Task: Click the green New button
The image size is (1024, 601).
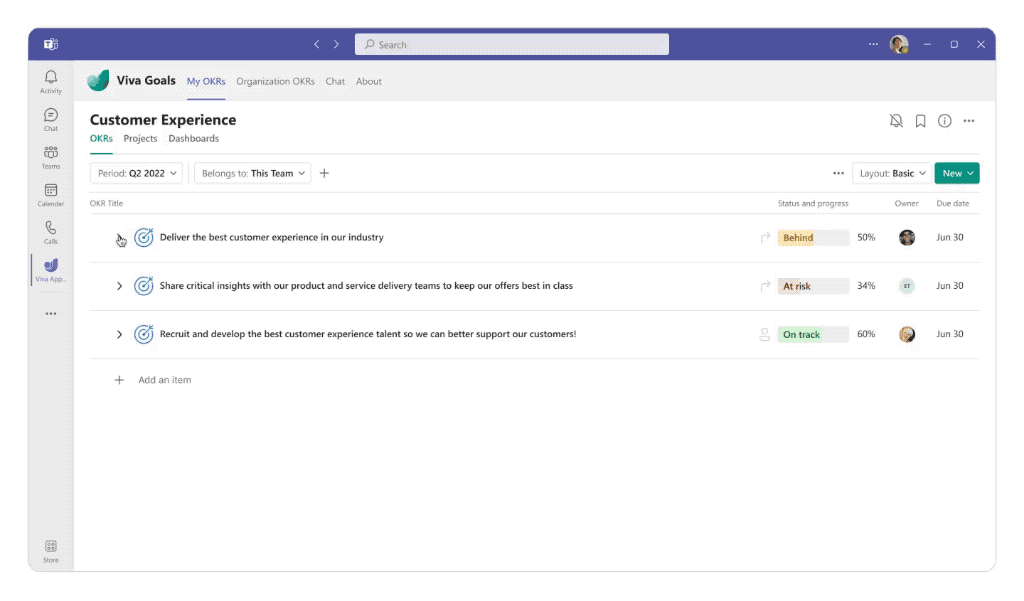Action: coord(956,172)
